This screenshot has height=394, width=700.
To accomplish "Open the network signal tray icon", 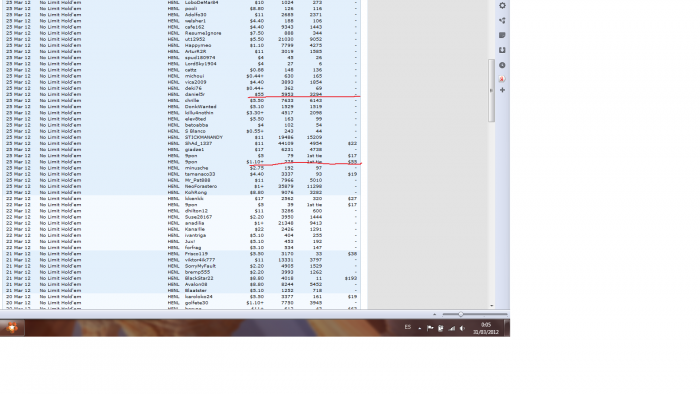I will pos(451,328).
